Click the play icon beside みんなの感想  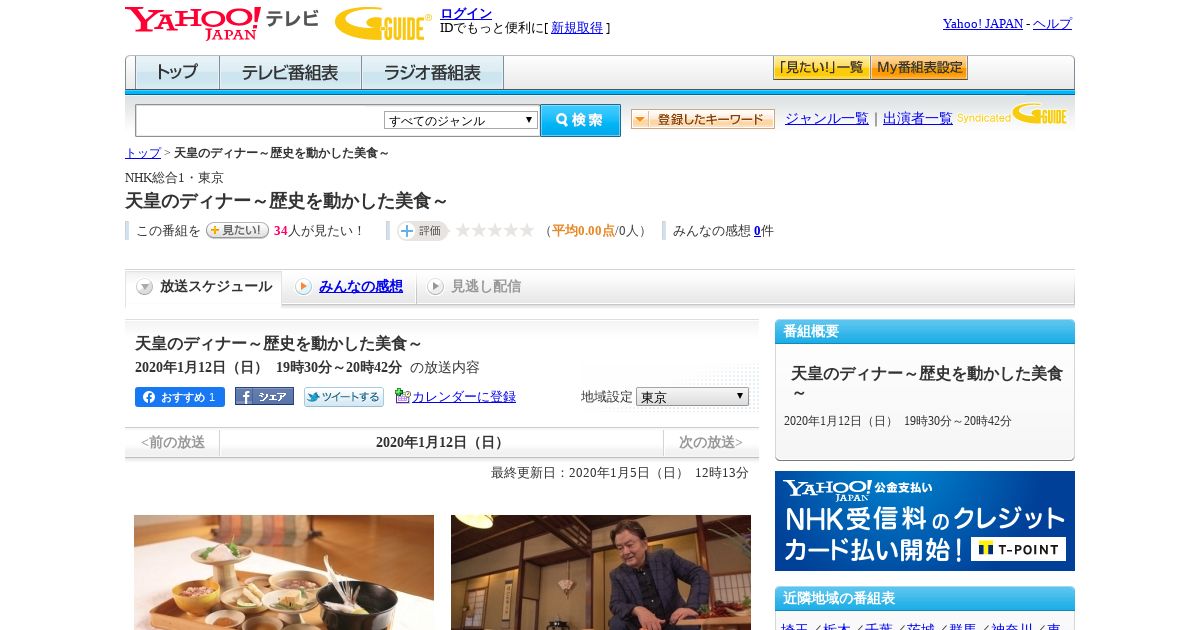(x=303, y=287)
